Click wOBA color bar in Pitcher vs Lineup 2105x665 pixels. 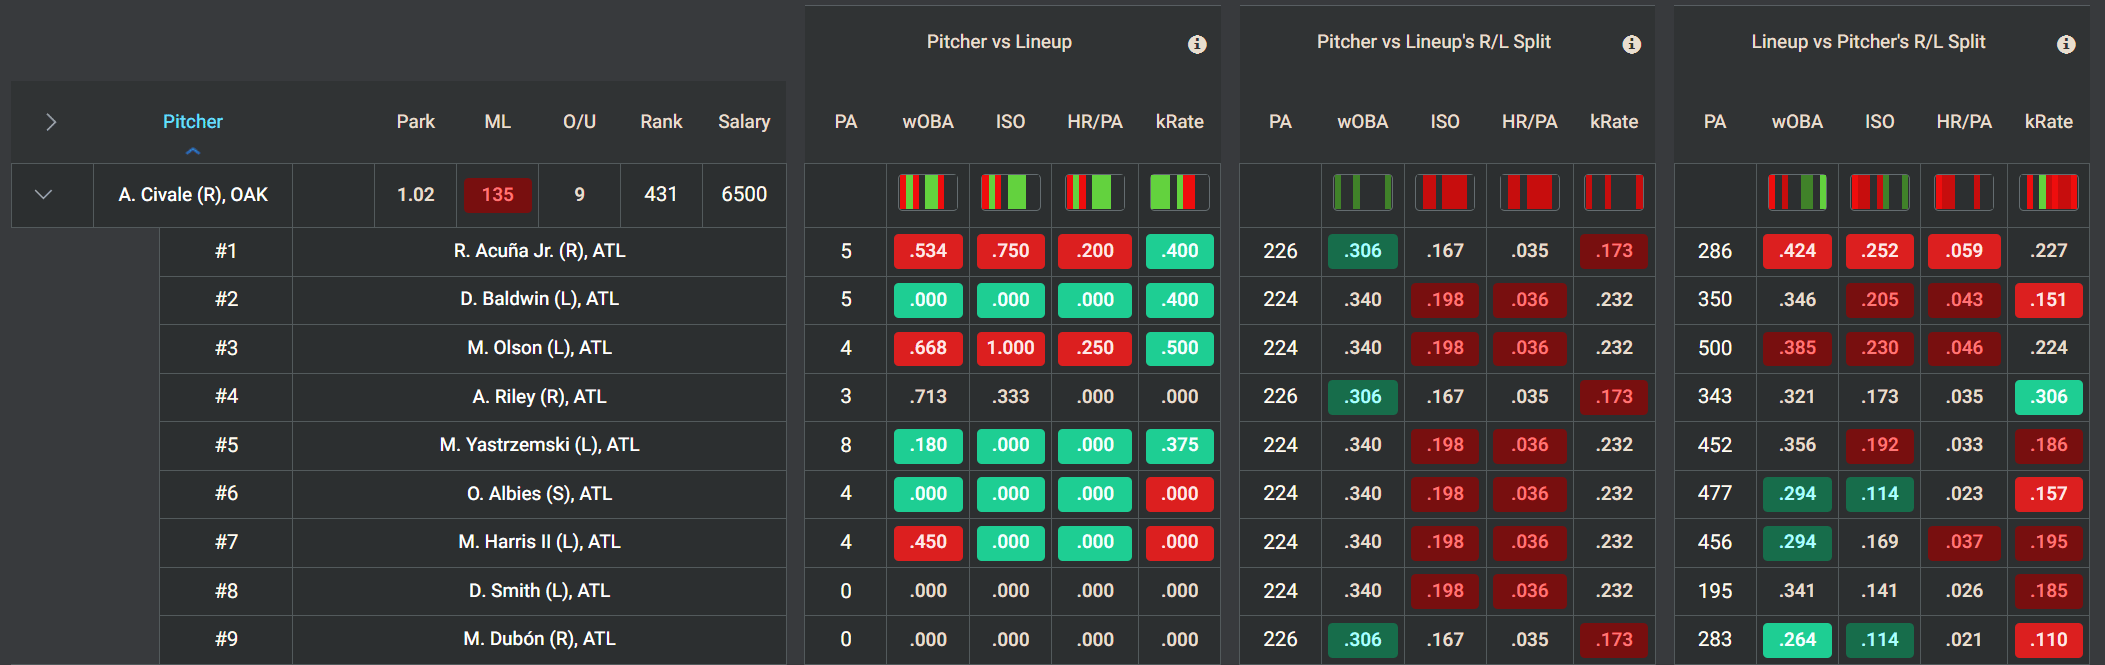(x=928, y=192)
